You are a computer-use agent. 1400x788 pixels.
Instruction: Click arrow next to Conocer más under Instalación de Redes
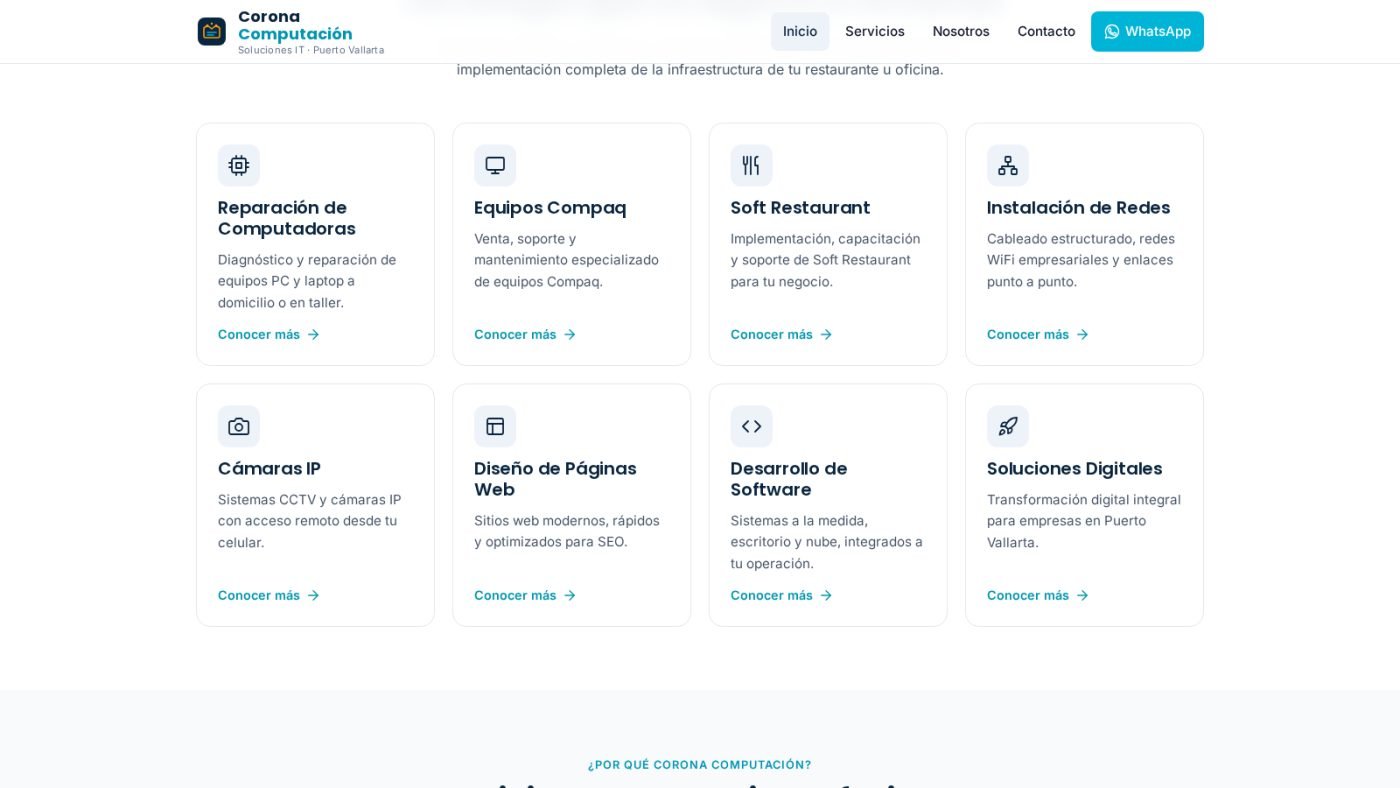(1082, 334)
